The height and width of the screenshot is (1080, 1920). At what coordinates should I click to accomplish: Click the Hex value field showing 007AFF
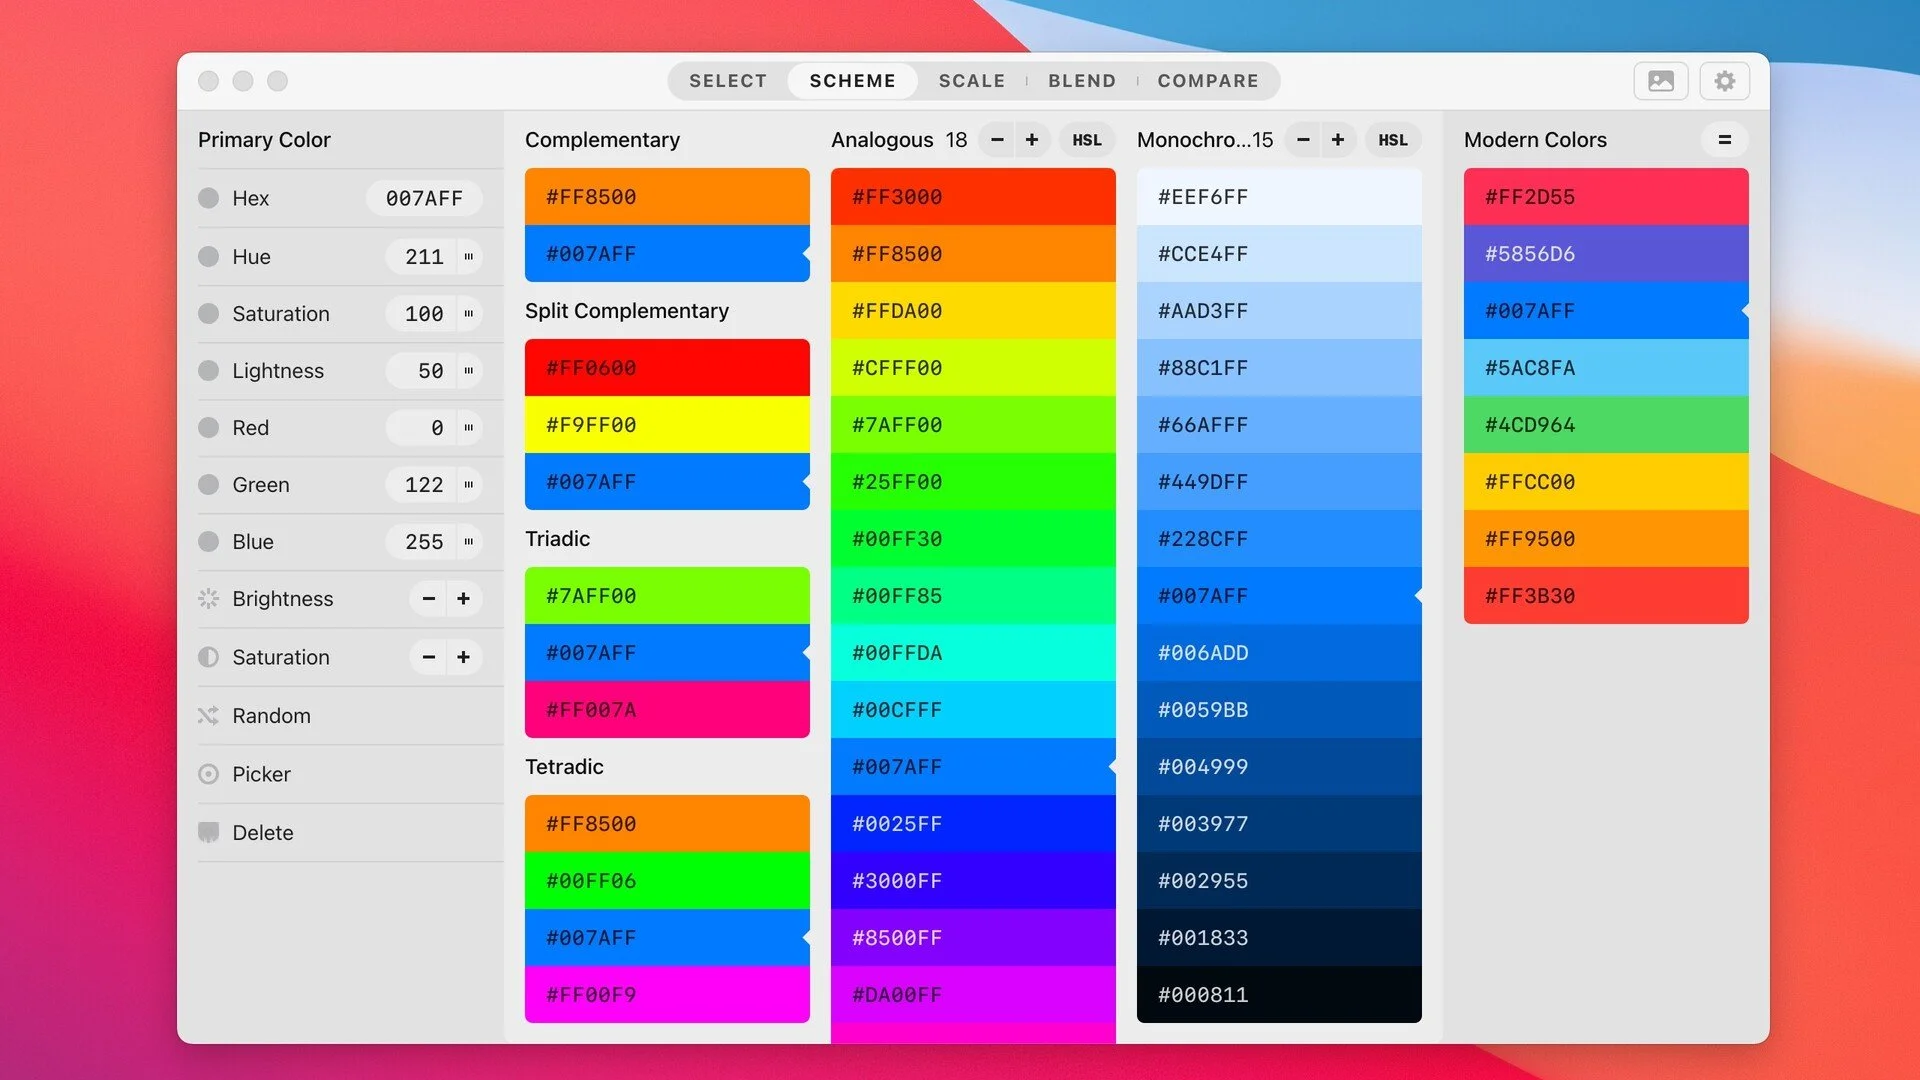pos(424,198)
